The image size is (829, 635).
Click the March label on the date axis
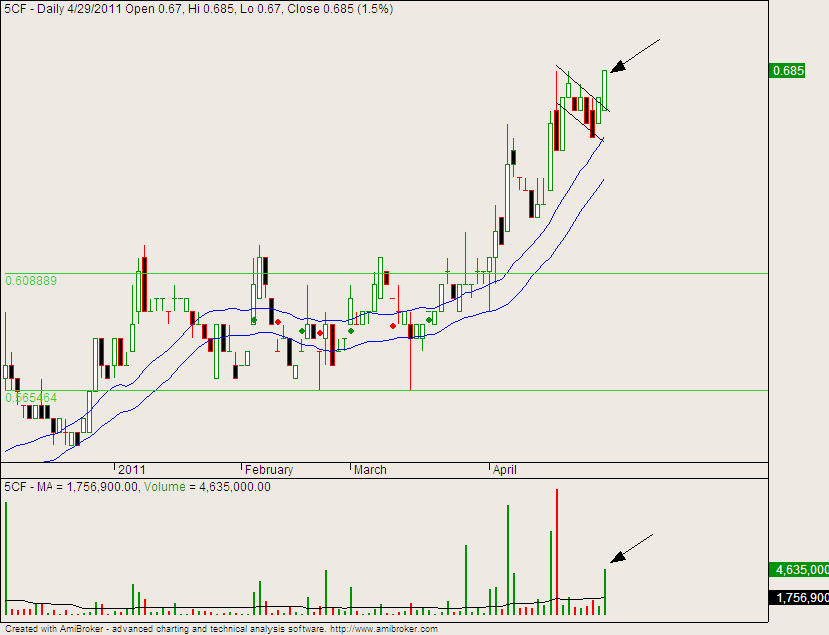click(x=370, y=470)
